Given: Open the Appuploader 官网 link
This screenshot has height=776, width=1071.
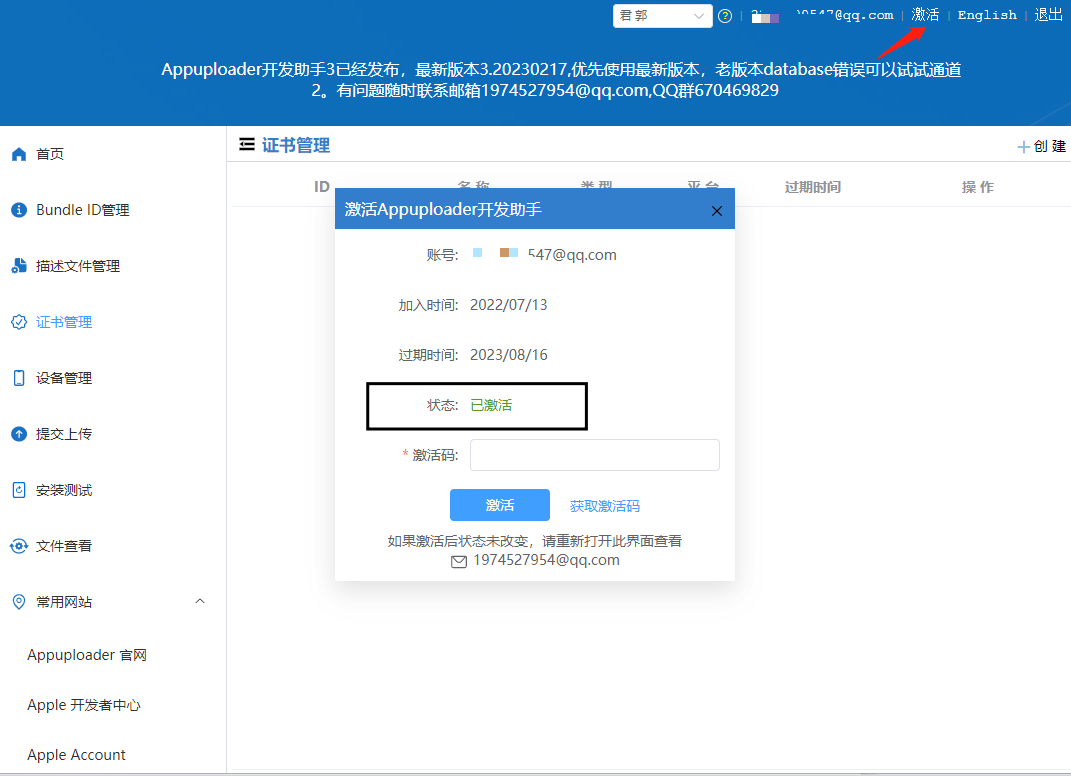Looking at the screenshot, I should (x=87, y=656).
